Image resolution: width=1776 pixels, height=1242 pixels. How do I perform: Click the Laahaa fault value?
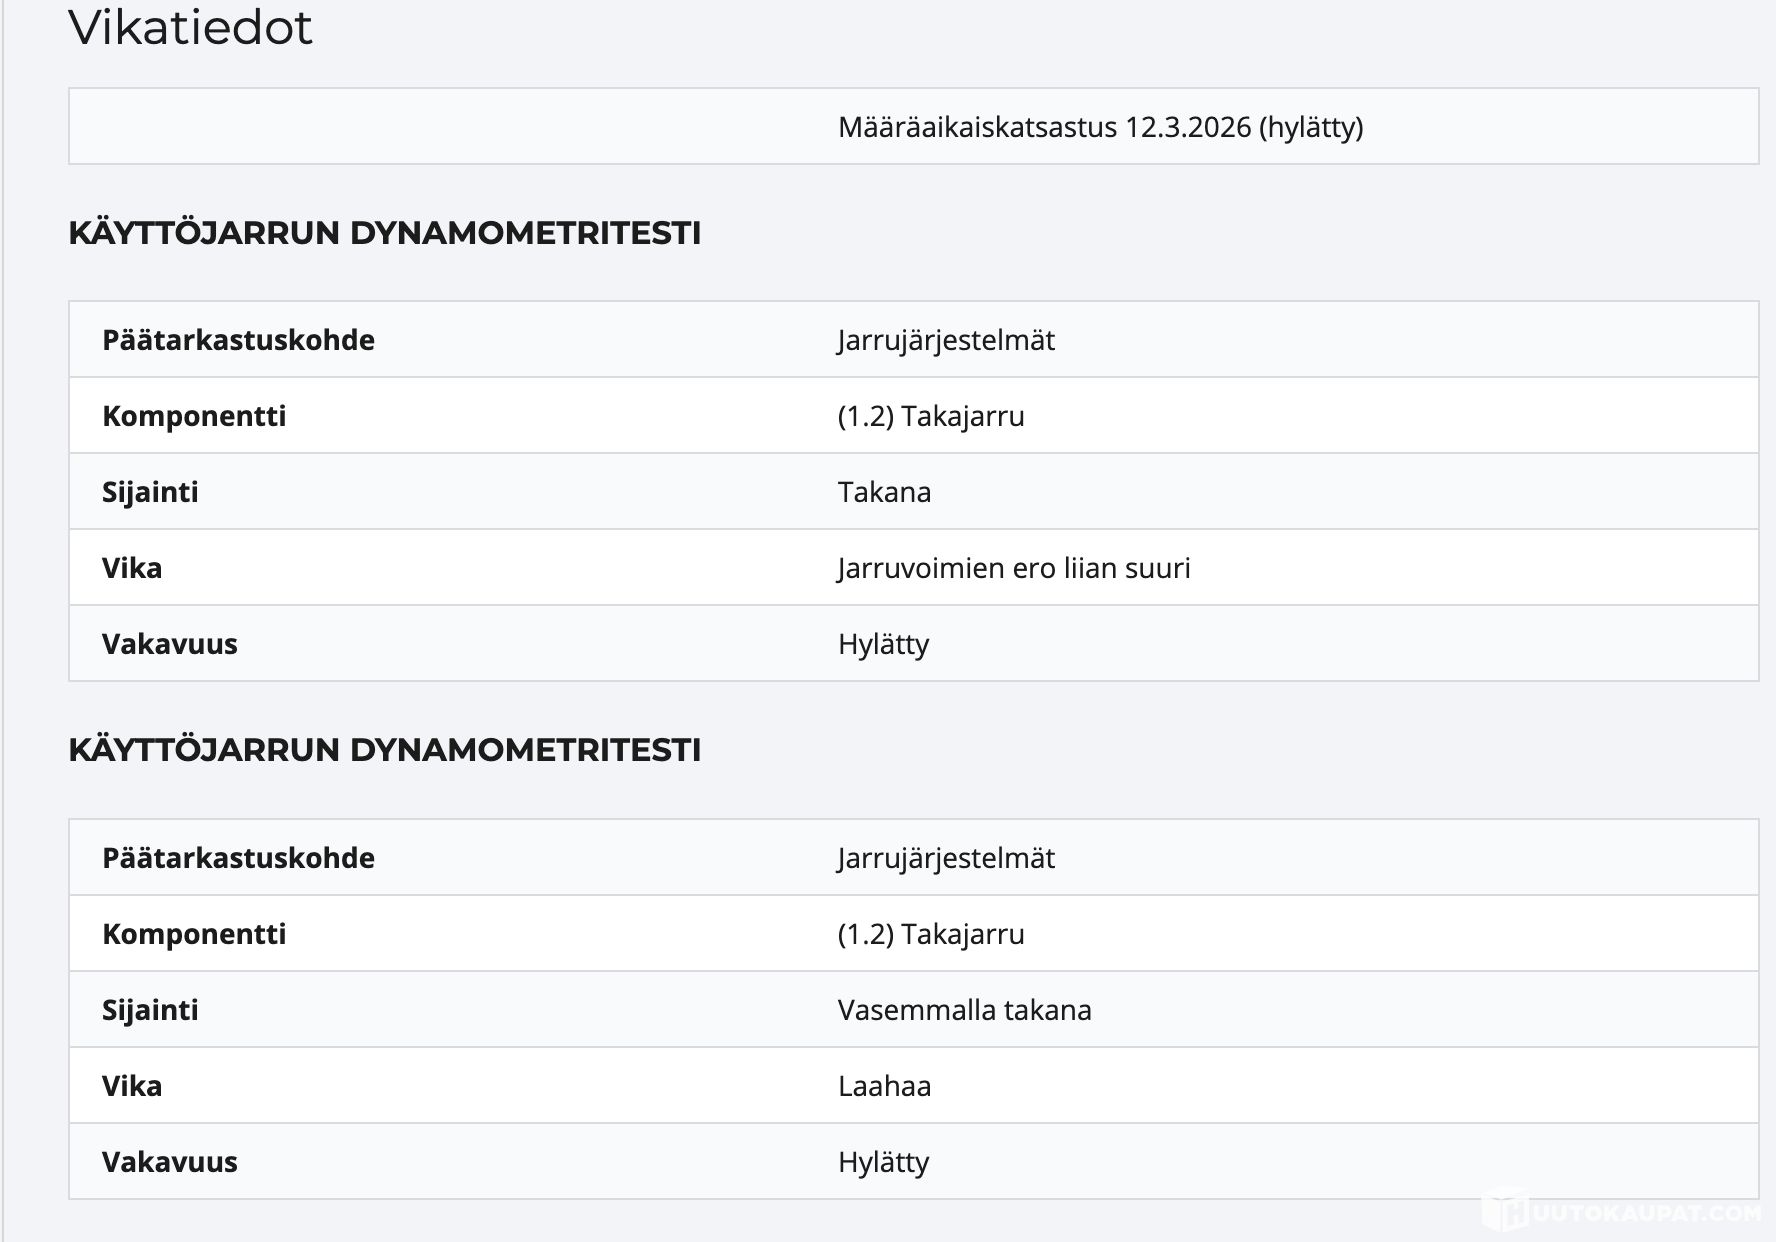point(884,1086)
